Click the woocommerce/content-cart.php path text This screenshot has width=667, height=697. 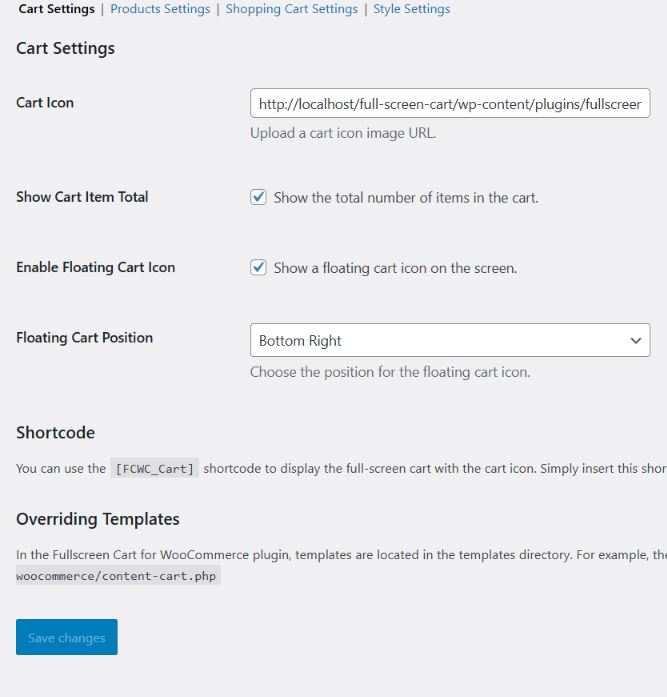click(118, 576)
